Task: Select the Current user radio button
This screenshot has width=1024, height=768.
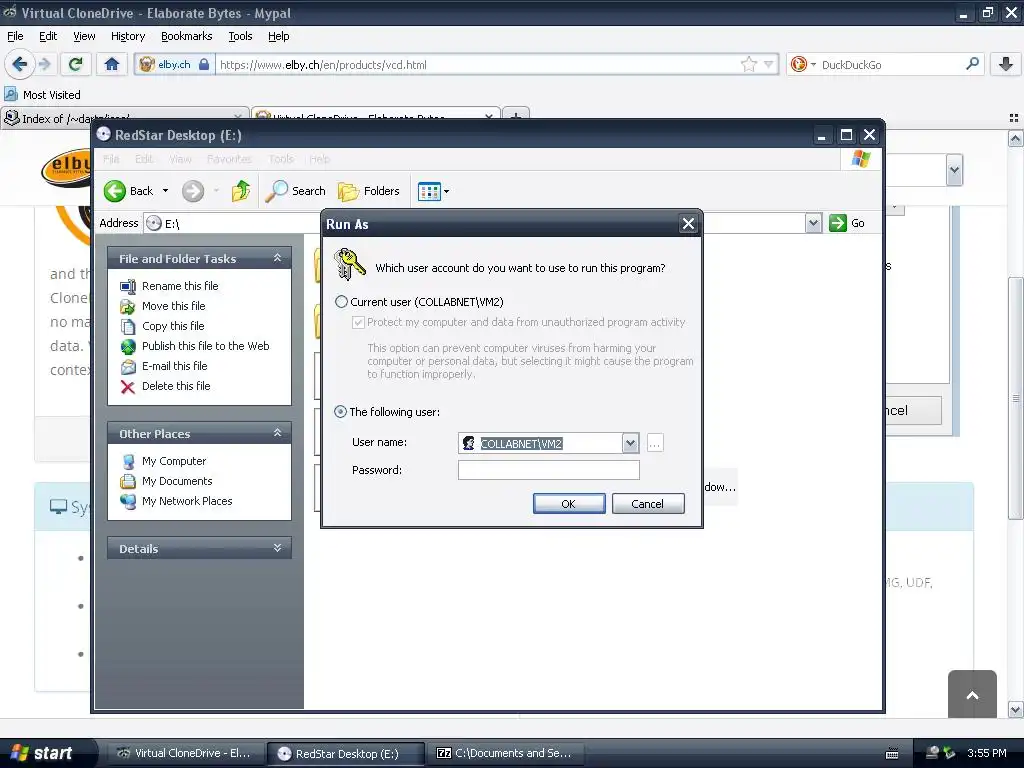Action: [x=342, y=302]
